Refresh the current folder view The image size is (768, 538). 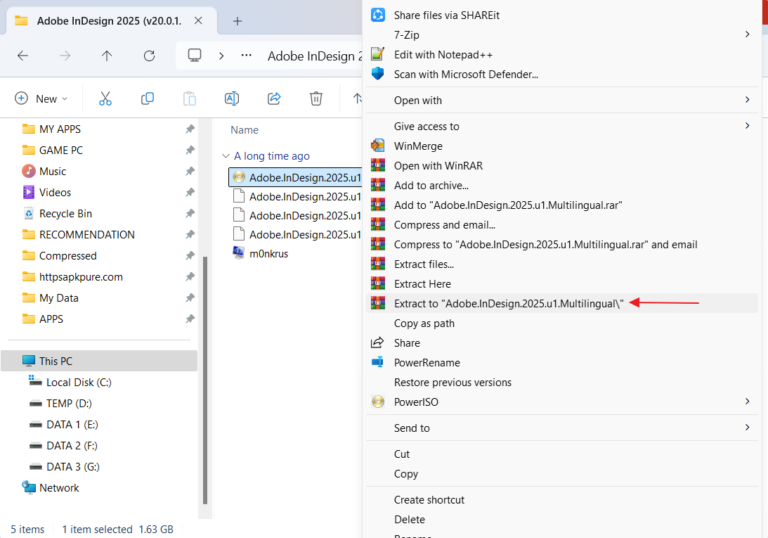[149, 56]
